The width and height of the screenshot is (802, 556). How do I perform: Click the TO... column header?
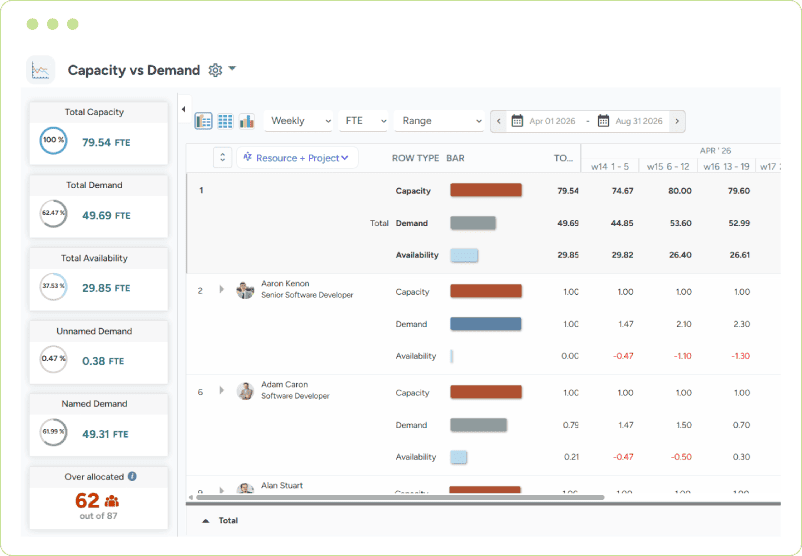(563, 158)
